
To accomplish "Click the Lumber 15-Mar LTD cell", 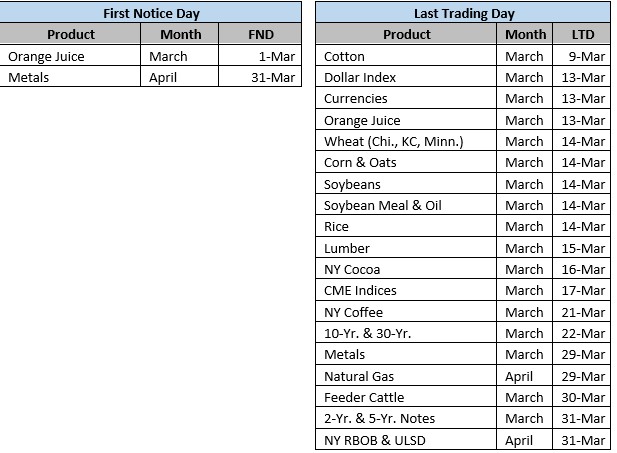I will (x=580, y=248).
